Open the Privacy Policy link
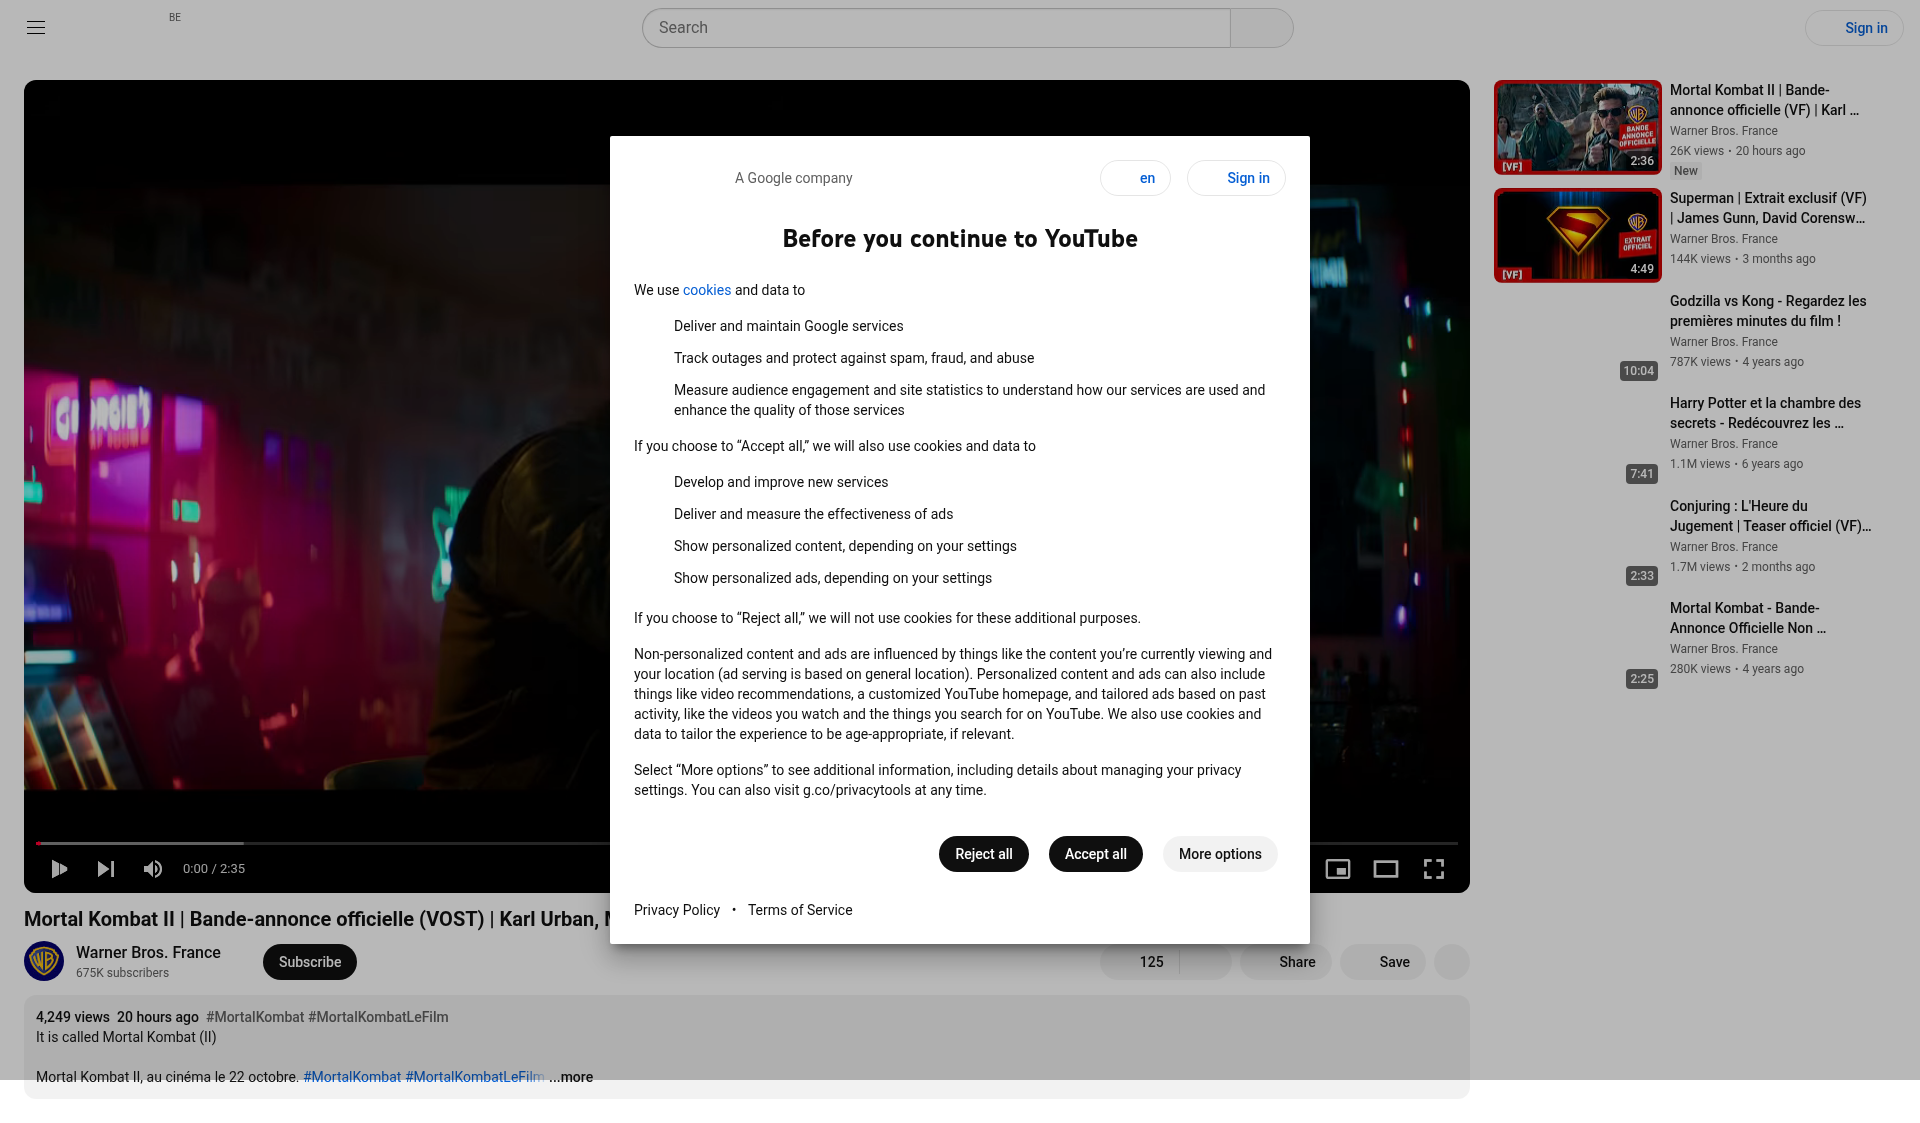 677,910
